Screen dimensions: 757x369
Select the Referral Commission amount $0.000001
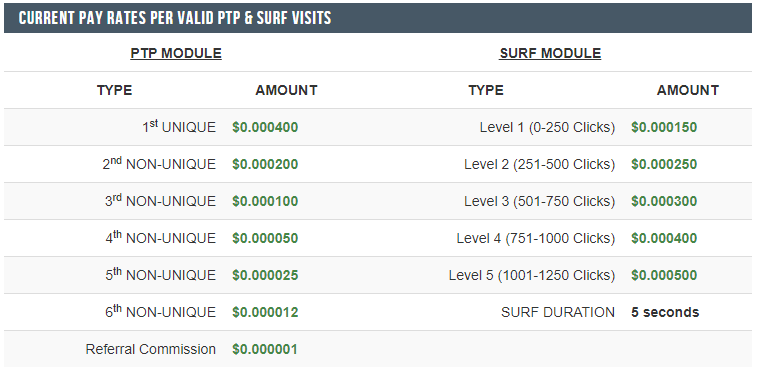pyautogui.click(x=265, y=349)
